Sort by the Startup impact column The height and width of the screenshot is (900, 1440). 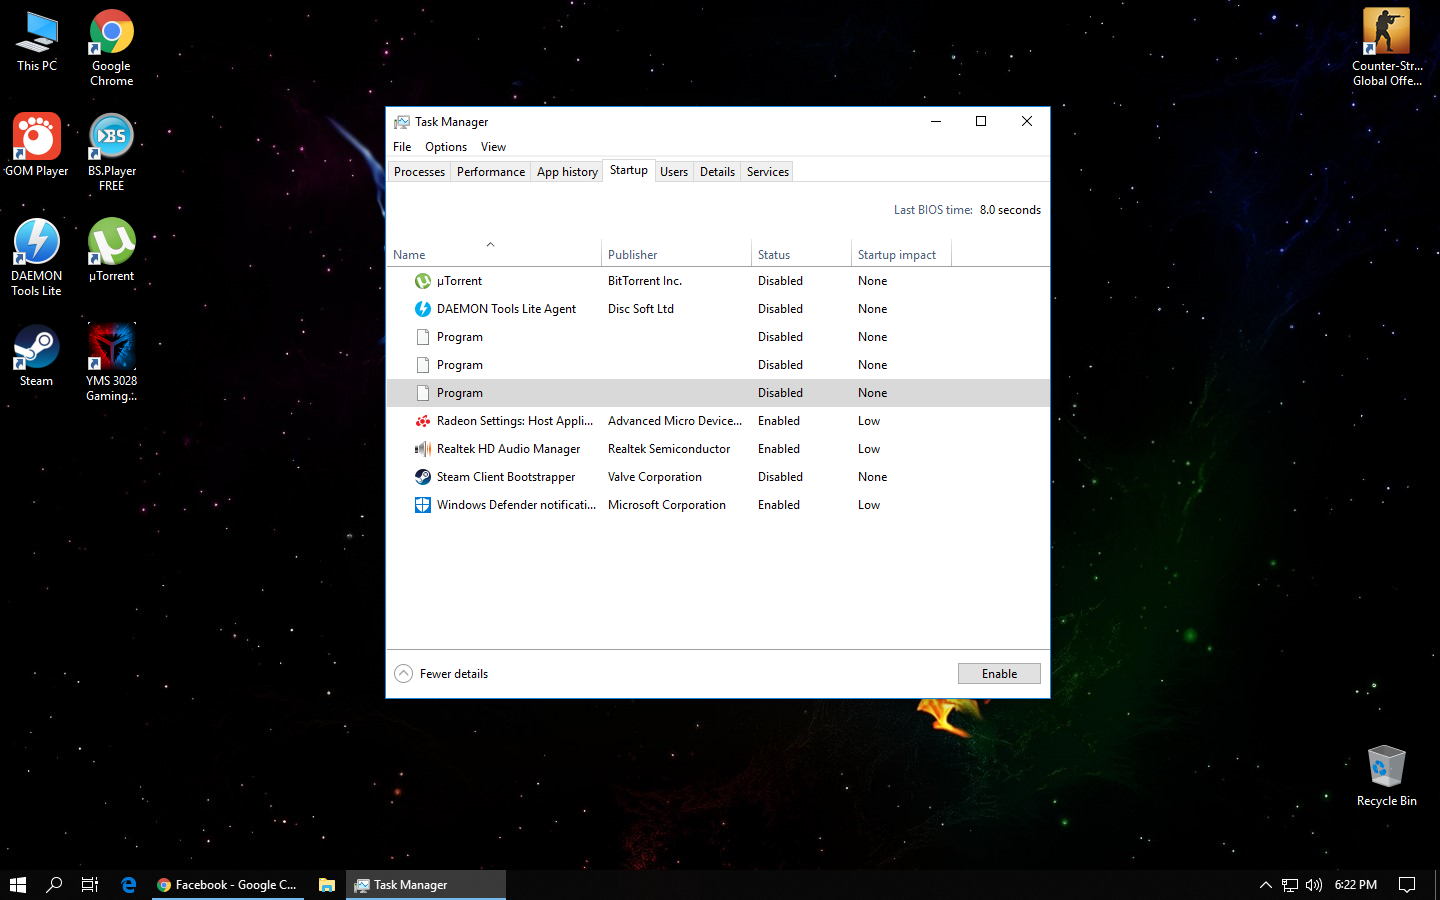(x=896, y=255)
